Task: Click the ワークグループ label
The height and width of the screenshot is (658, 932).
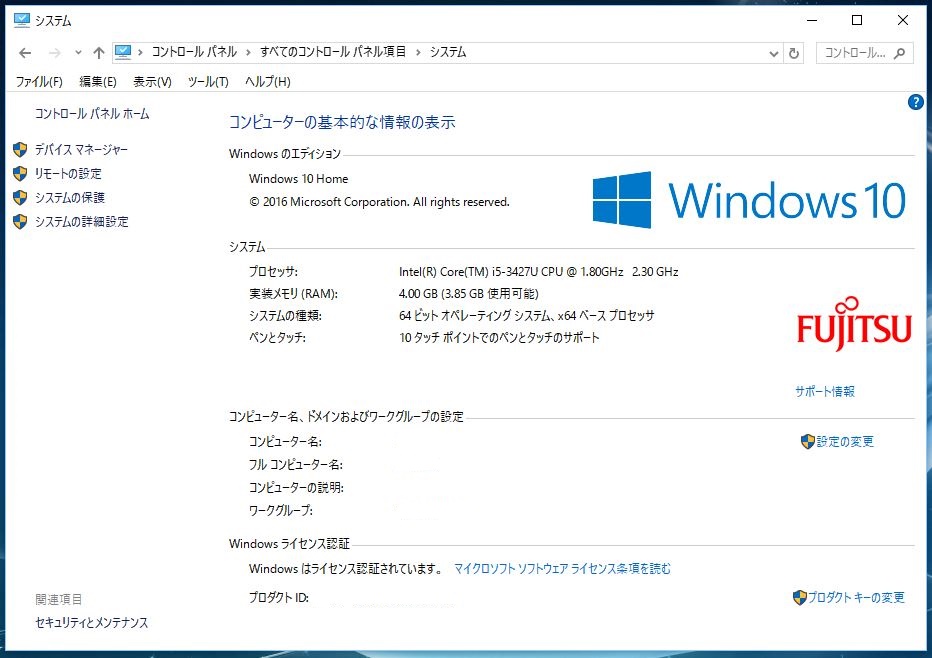Action: (x=281, y=510)
